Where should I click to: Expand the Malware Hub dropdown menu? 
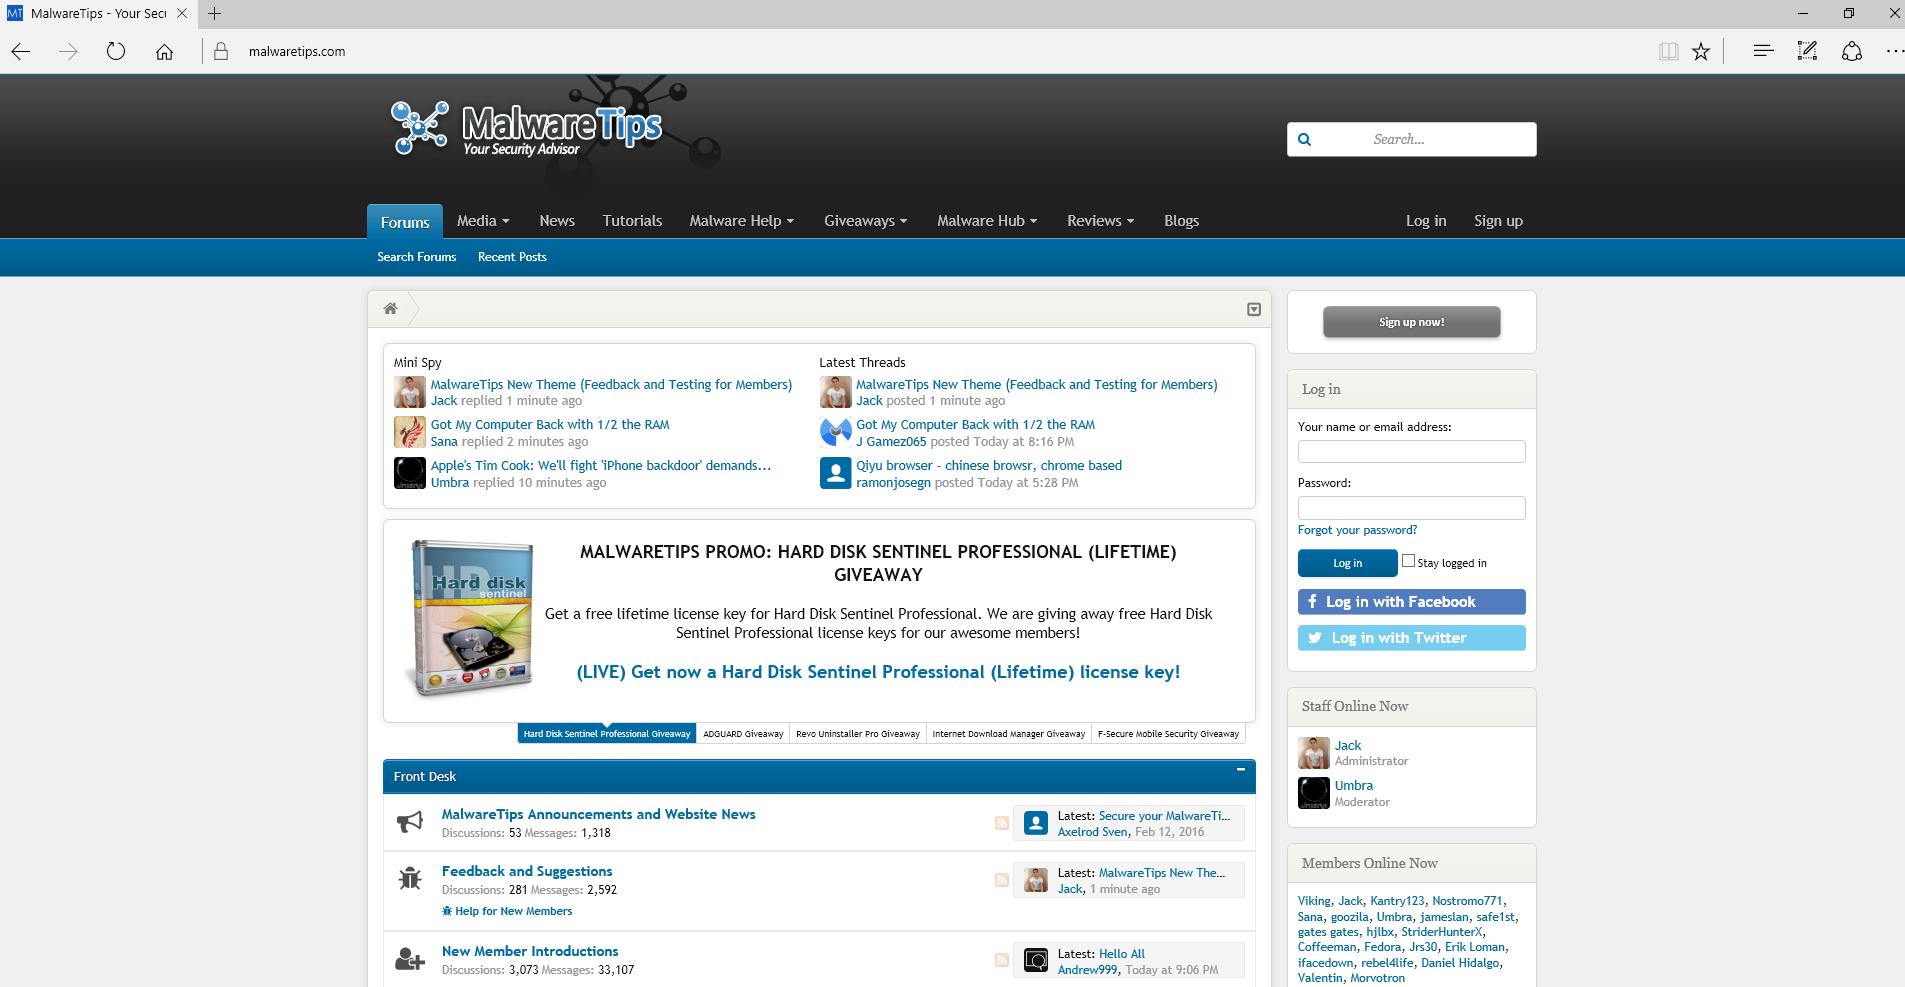987,221
